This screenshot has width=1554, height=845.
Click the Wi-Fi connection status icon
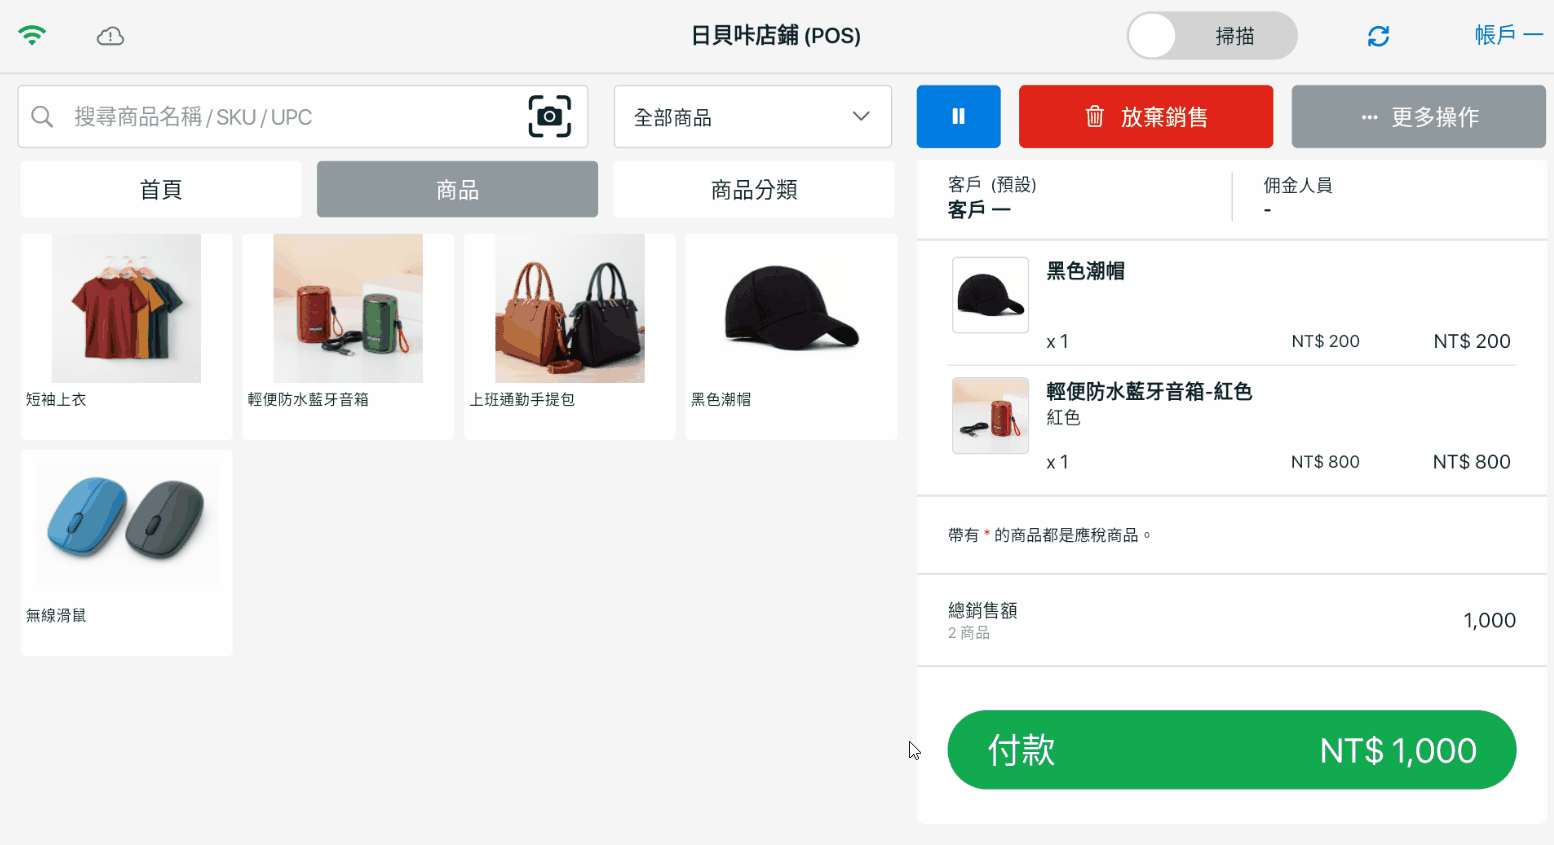click(32, 36)
